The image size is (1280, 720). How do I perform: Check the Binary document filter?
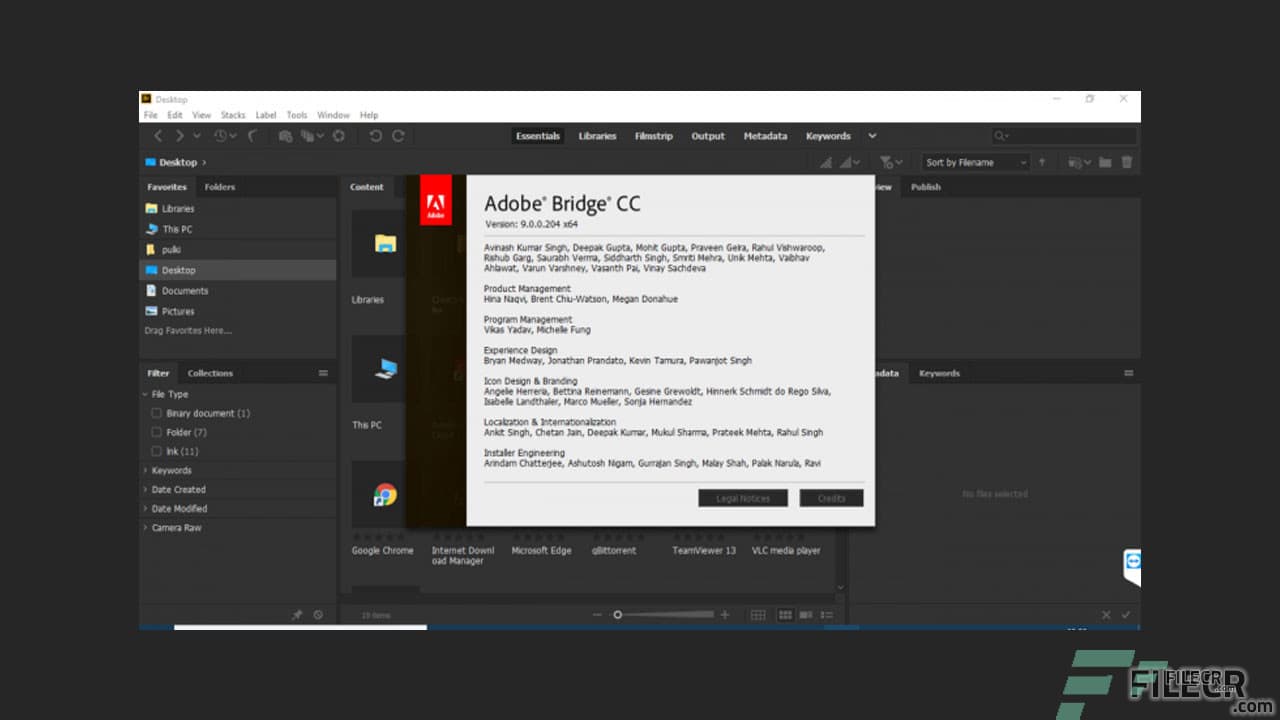[158, 413]
